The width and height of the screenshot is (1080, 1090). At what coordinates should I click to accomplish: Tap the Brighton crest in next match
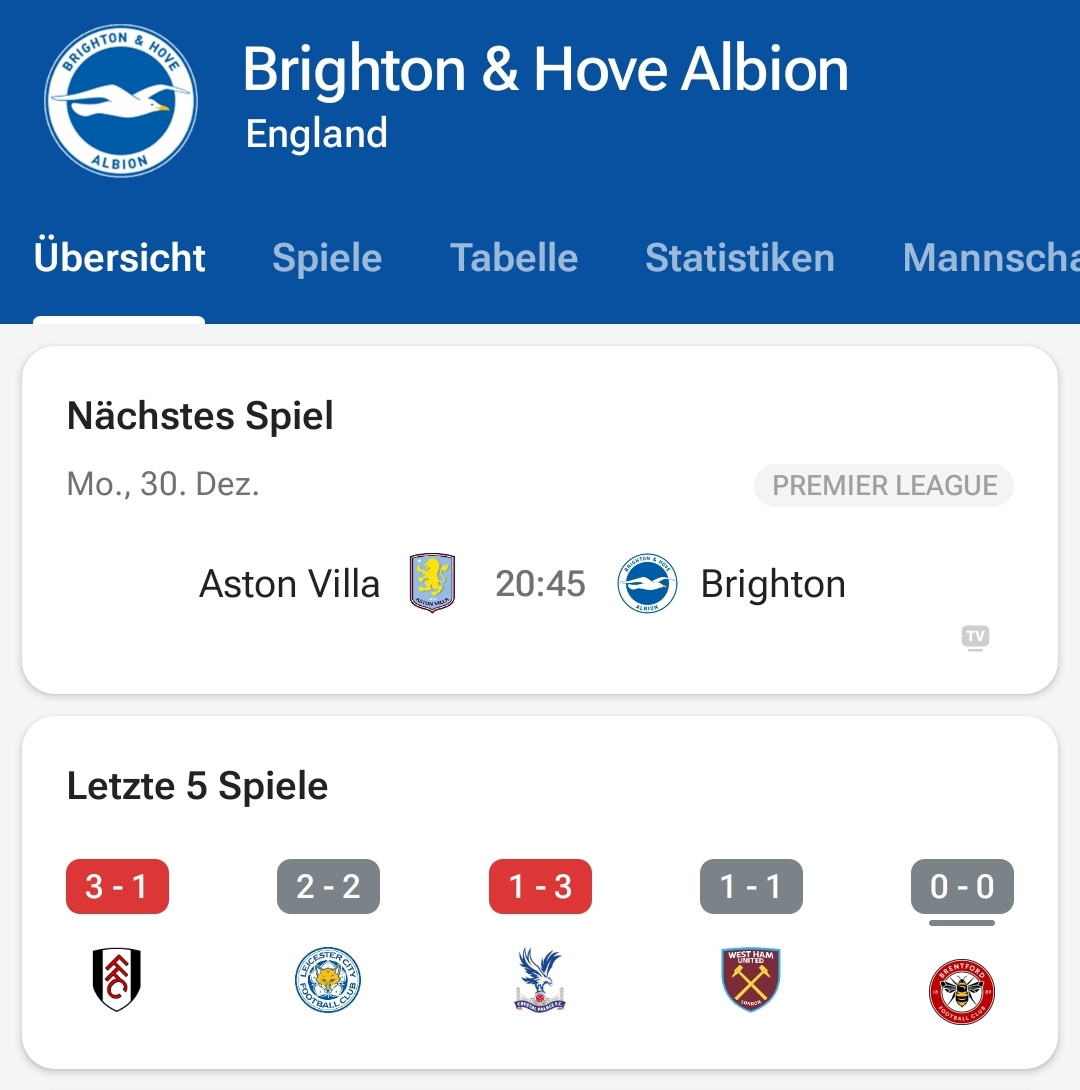coord(647,584)
